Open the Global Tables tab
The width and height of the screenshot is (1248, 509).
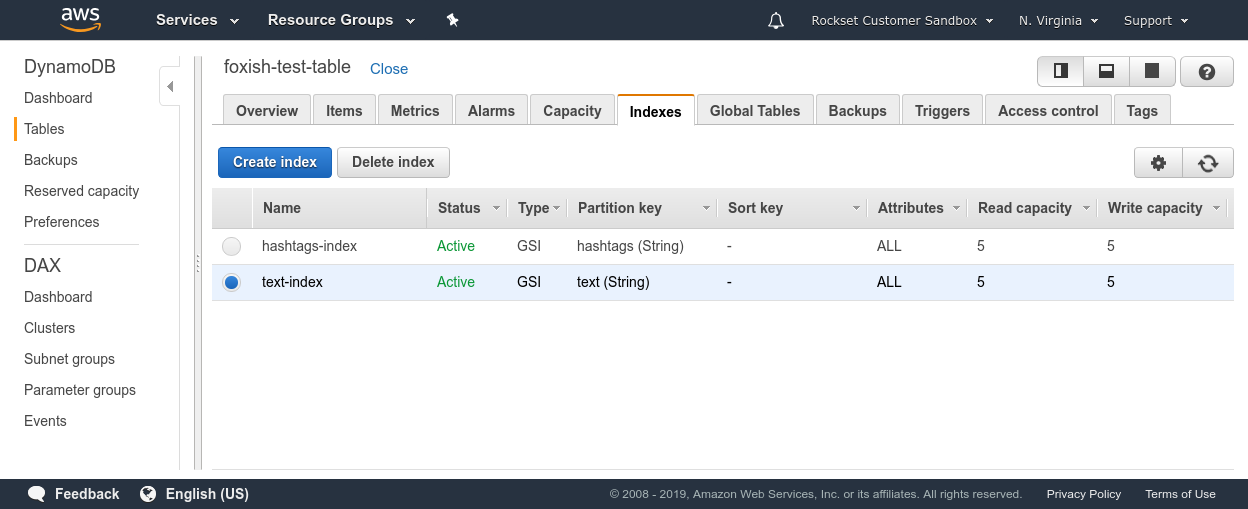(755, 111)
